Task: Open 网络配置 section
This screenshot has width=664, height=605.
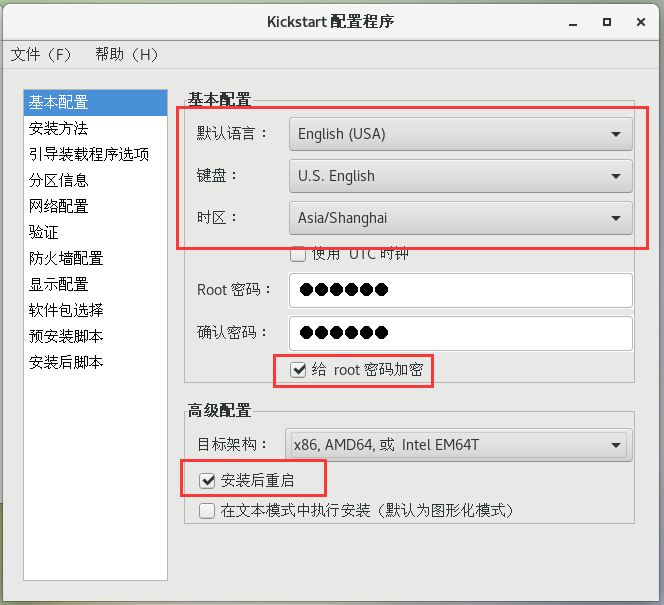Action: 95,206
